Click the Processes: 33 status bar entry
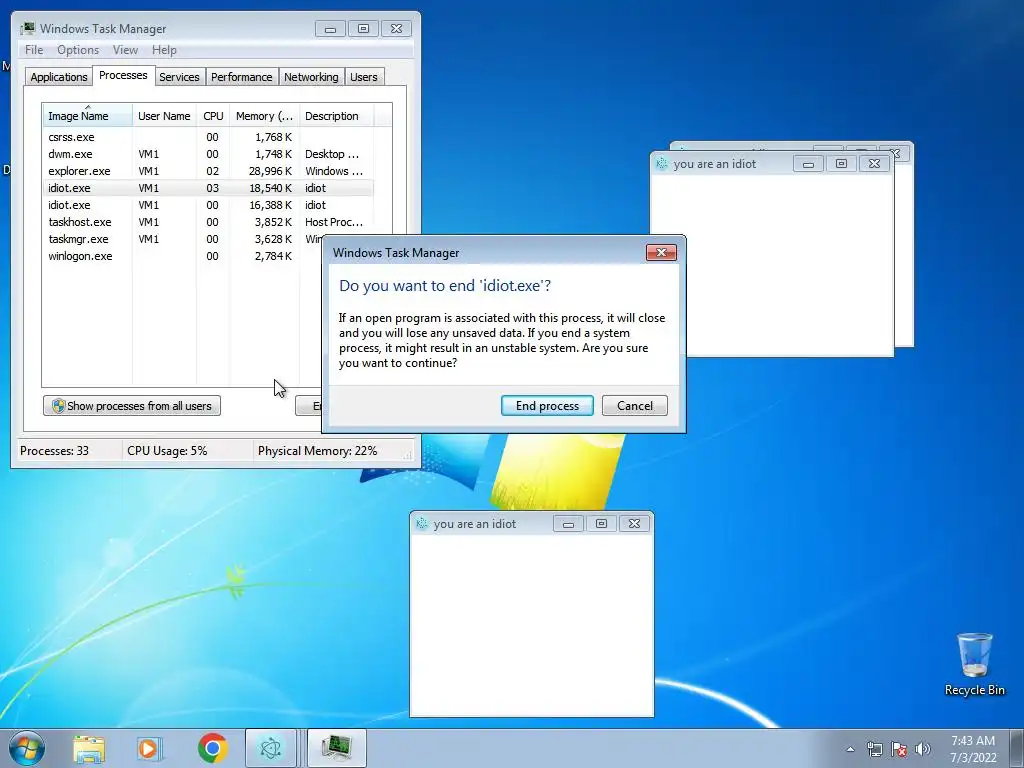The height and width of the screenshot is (768, 1024). pos(54,451)
